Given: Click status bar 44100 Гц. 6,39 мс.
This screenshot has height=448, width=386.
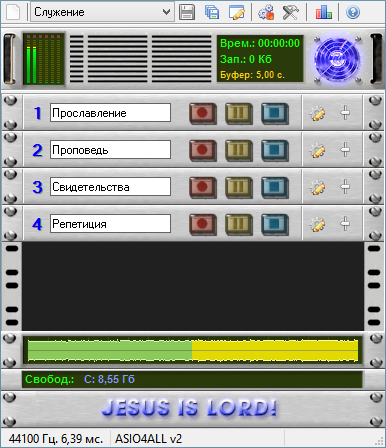Looking at the screenshot, I should pyautogui.click(x=56, y=439).
